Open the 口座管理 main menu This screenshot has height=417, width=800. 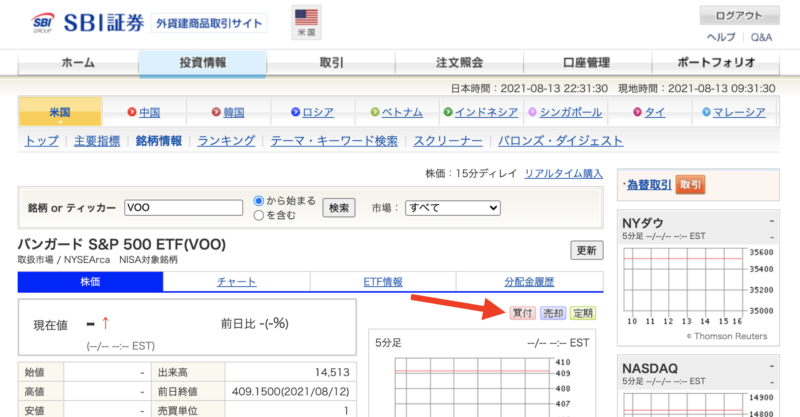[587, 63]
